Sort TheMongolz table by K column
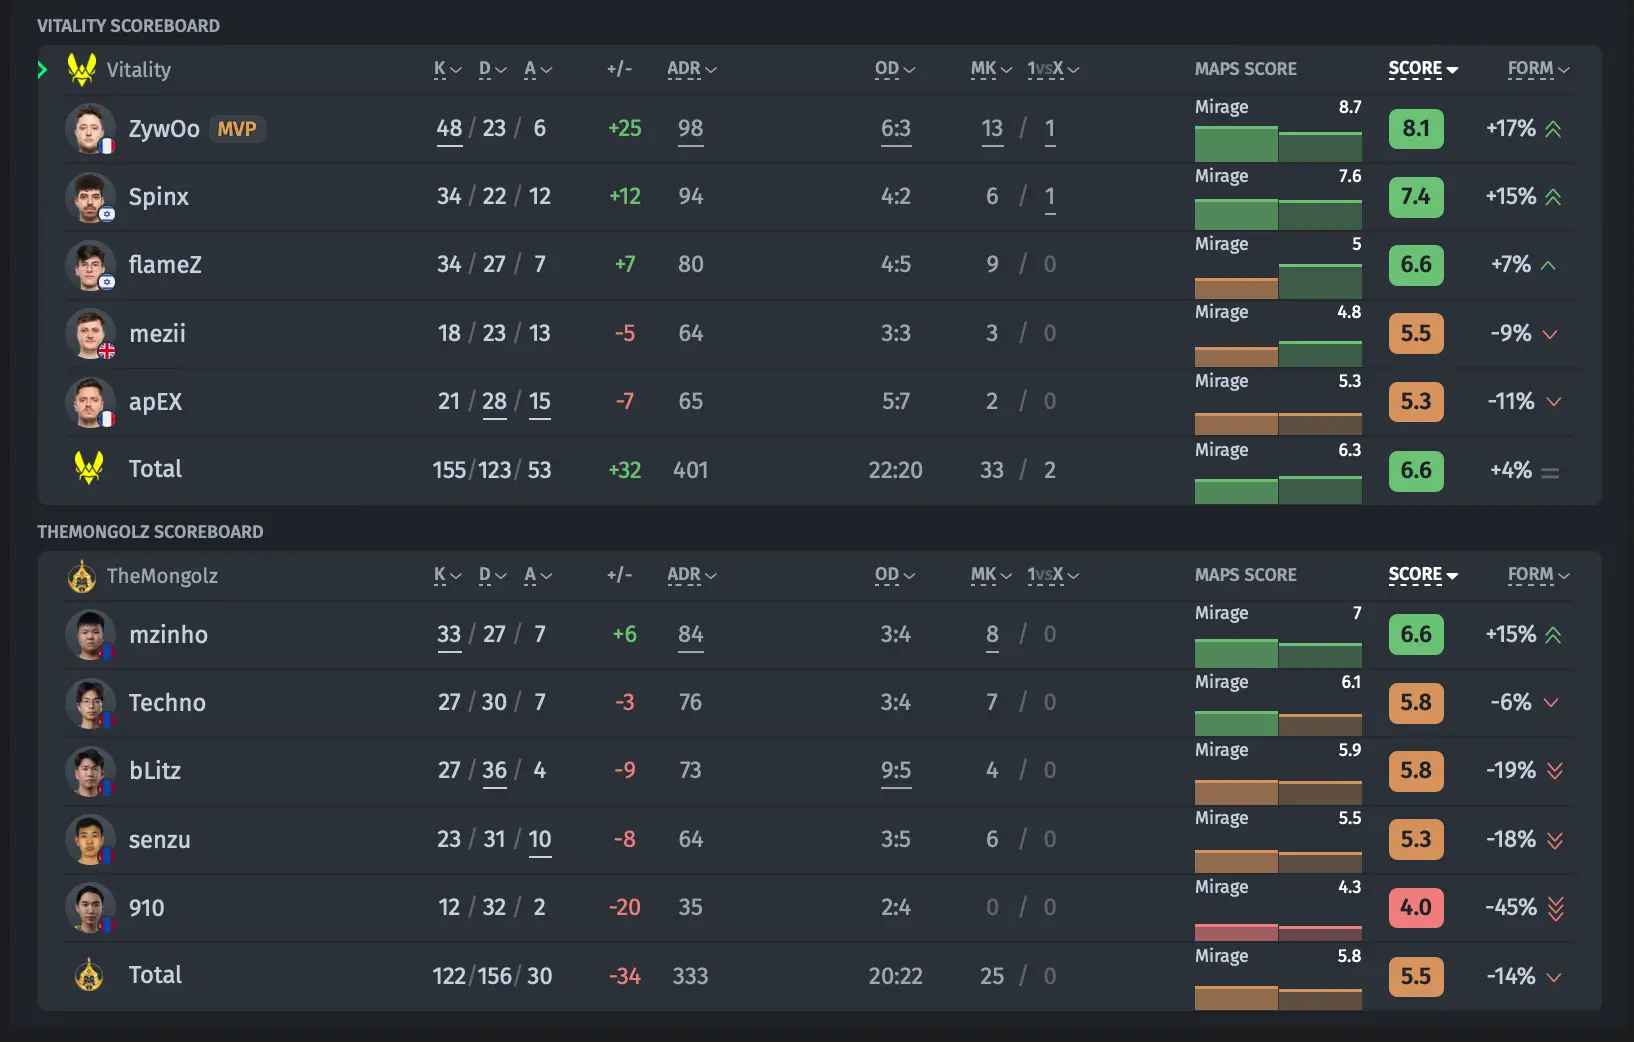Image resolution: width=1634 pixels, height=1042 pixels. 447,575
